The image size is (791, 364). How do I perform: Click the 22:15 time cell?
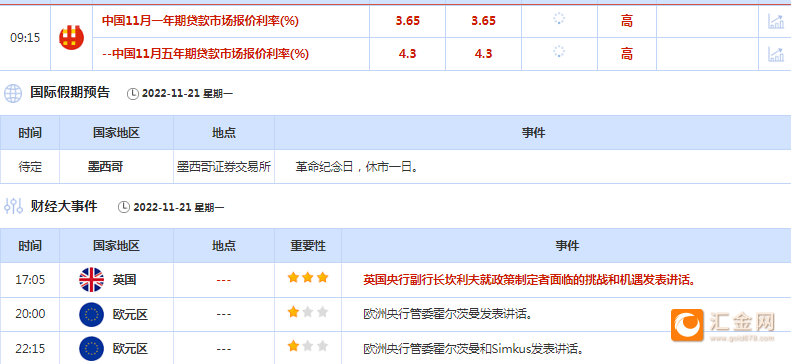tap(30, 348)
